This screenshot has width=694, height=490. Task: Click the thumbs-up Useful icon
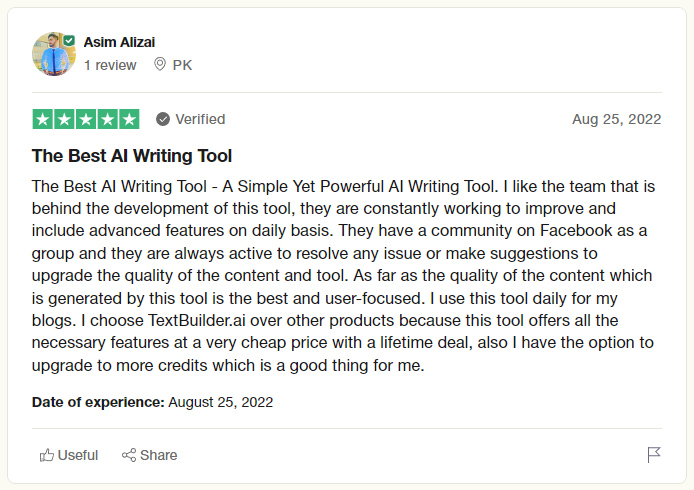[47, 455]
